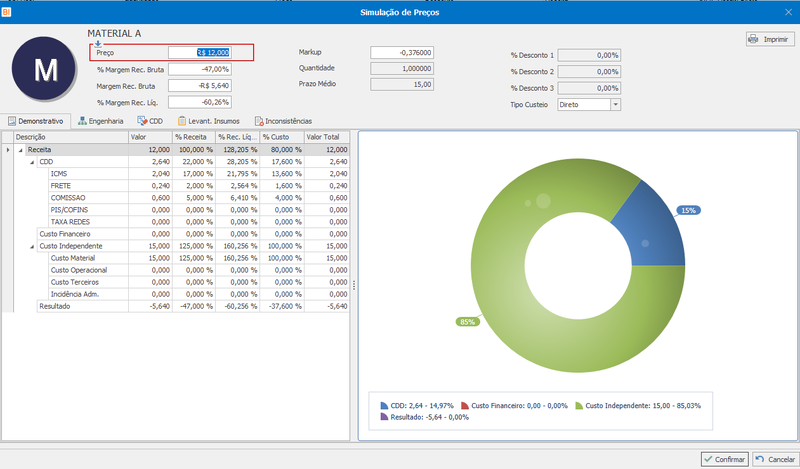
Task: Switch to the CDD tab
Action: tap(150, 121)
